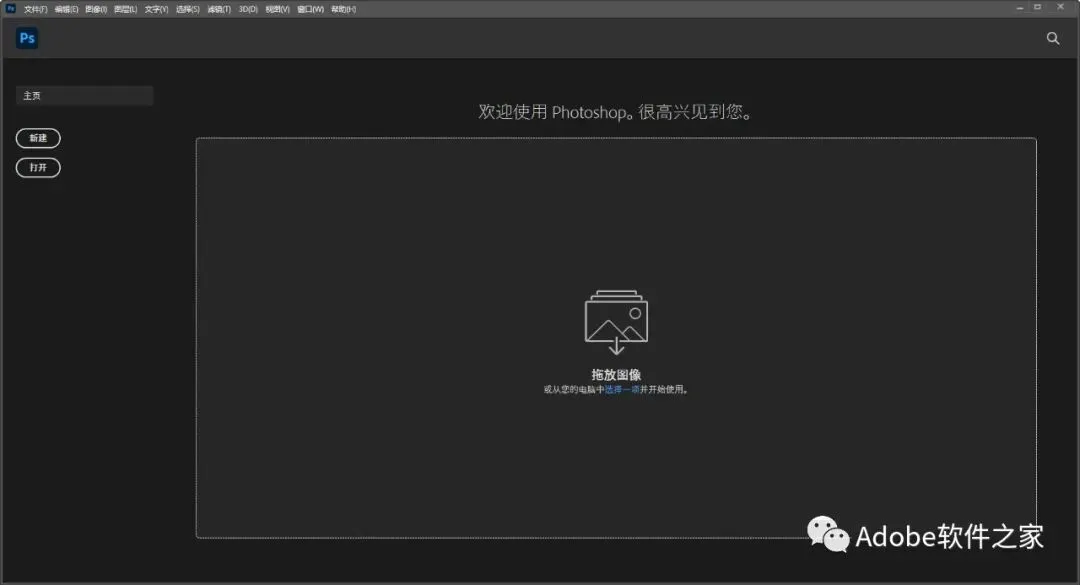Click the 选择一项 link
The width and height of the screenshot is (1080, 585).
pyautogui.click(x=622, y=389)
